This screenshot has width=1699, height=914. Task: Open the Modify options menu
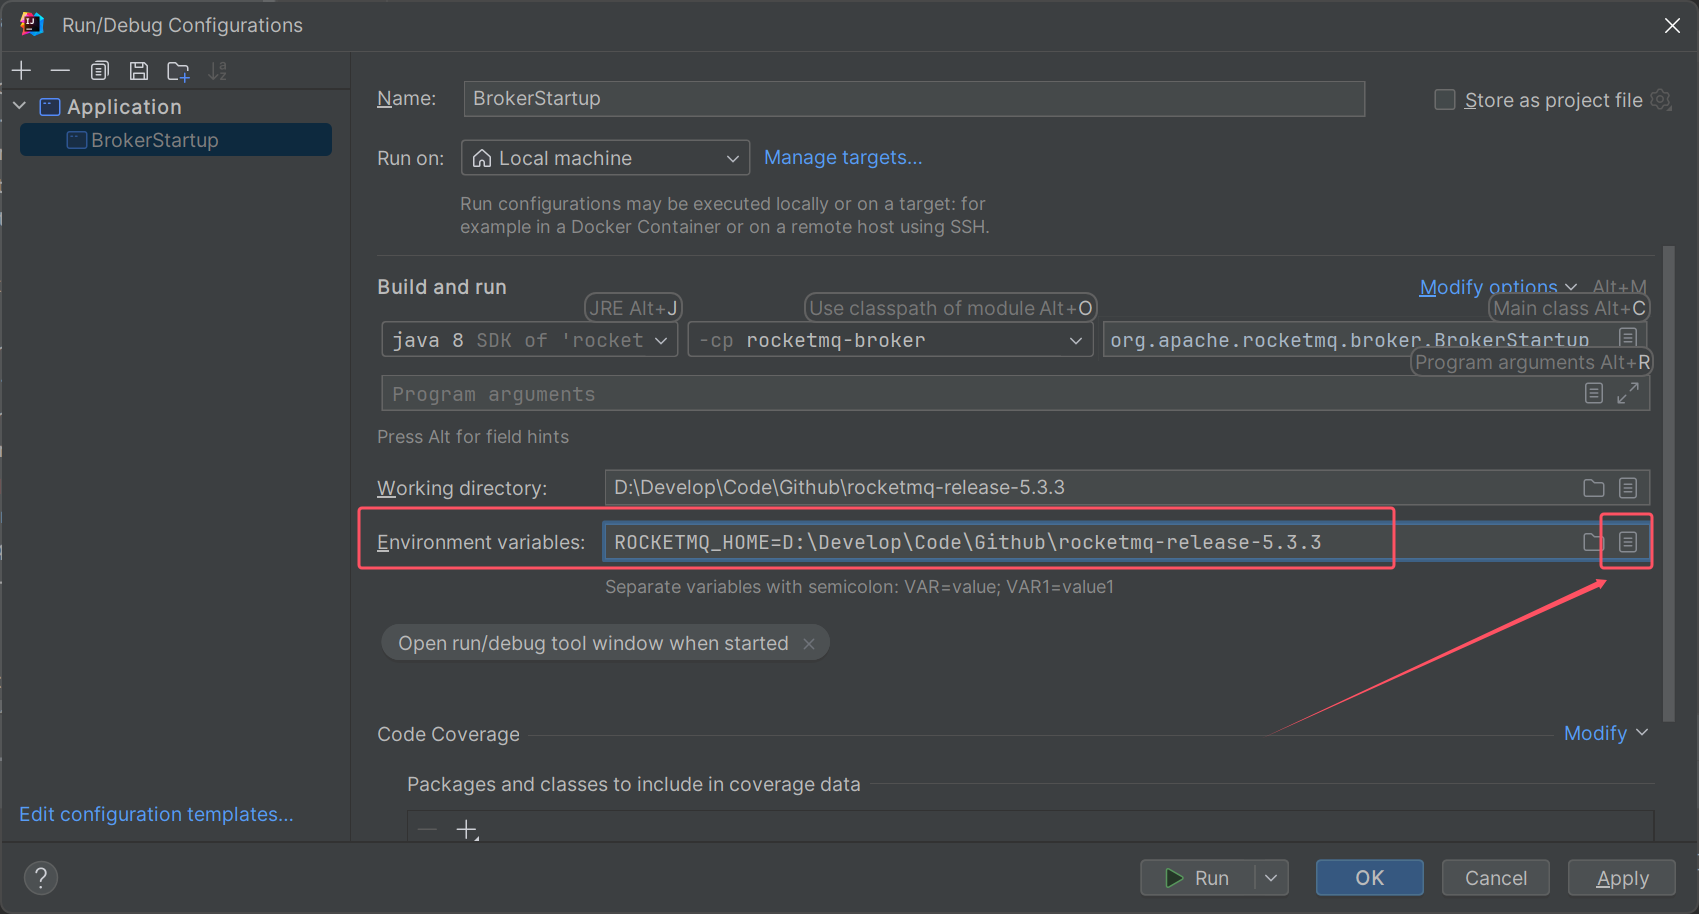tap(1498, 287)
